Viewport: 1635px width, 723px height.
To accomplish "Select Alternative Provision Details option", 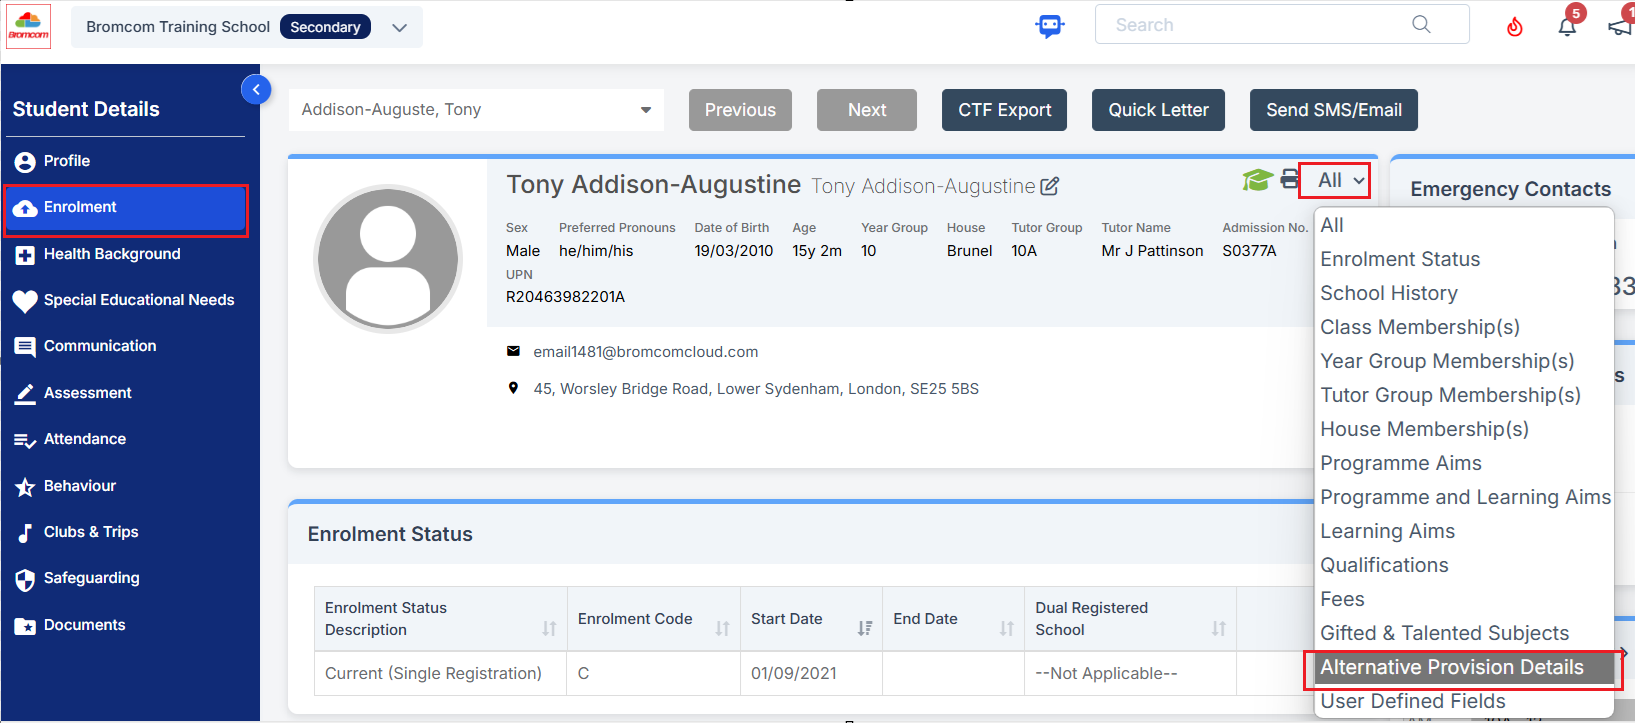I will coord(1451,668).
